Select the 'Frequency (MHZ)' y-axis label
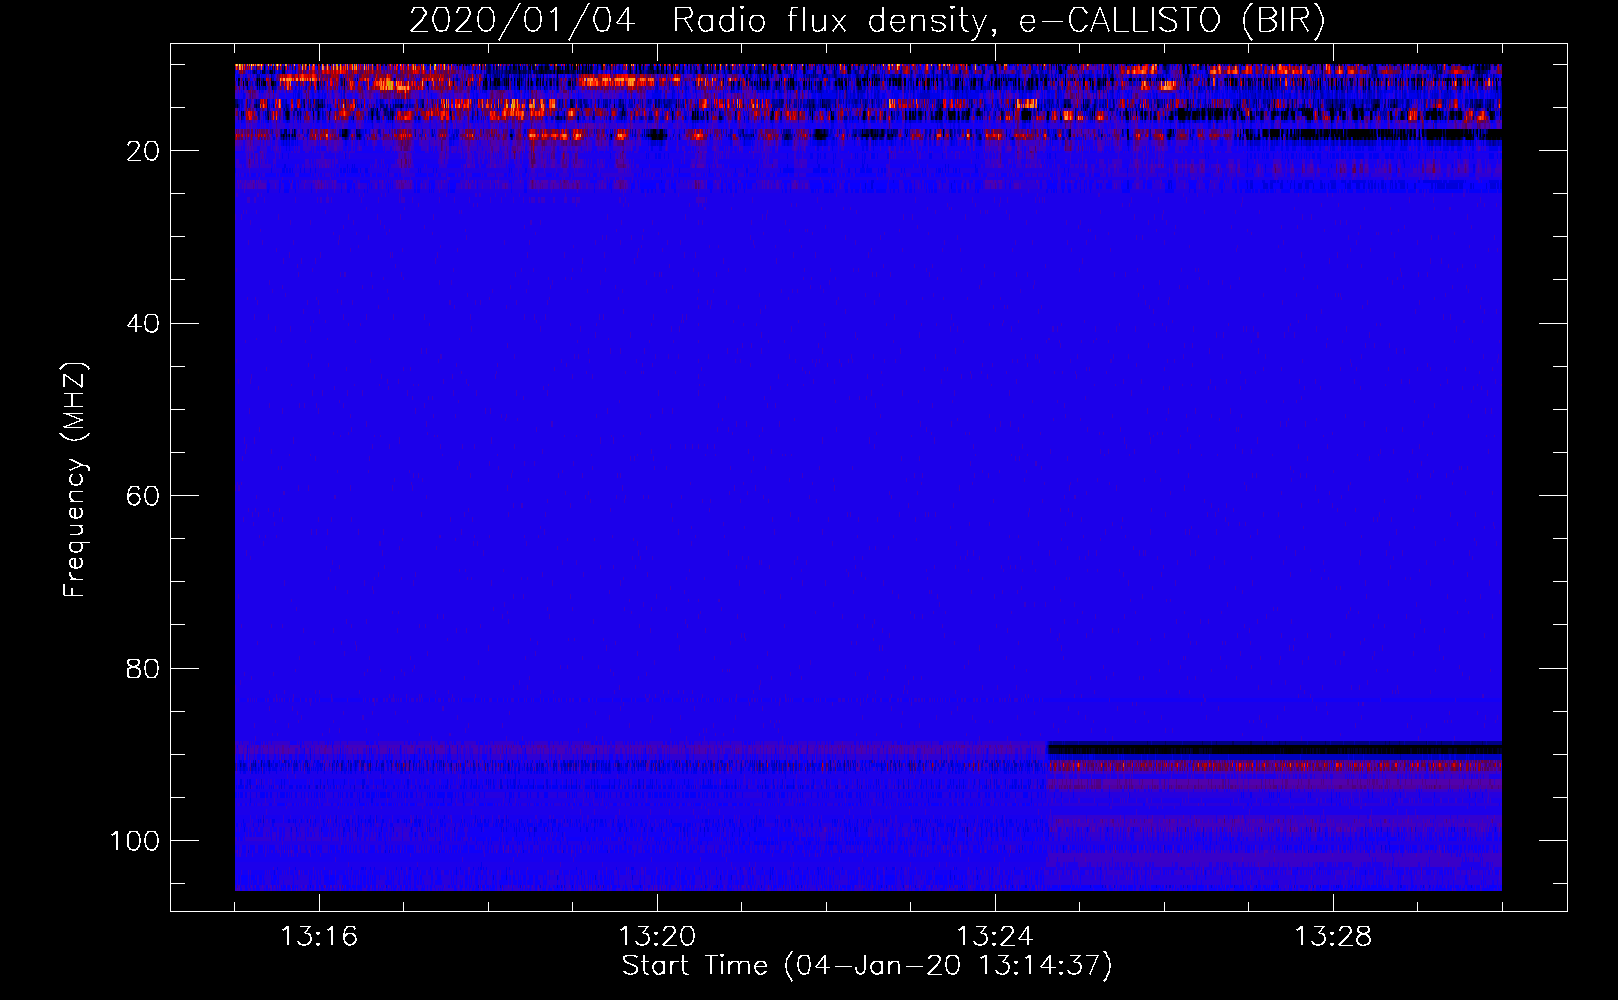1618x1000 pixels. pyautogui.click(x=75, y=479)
